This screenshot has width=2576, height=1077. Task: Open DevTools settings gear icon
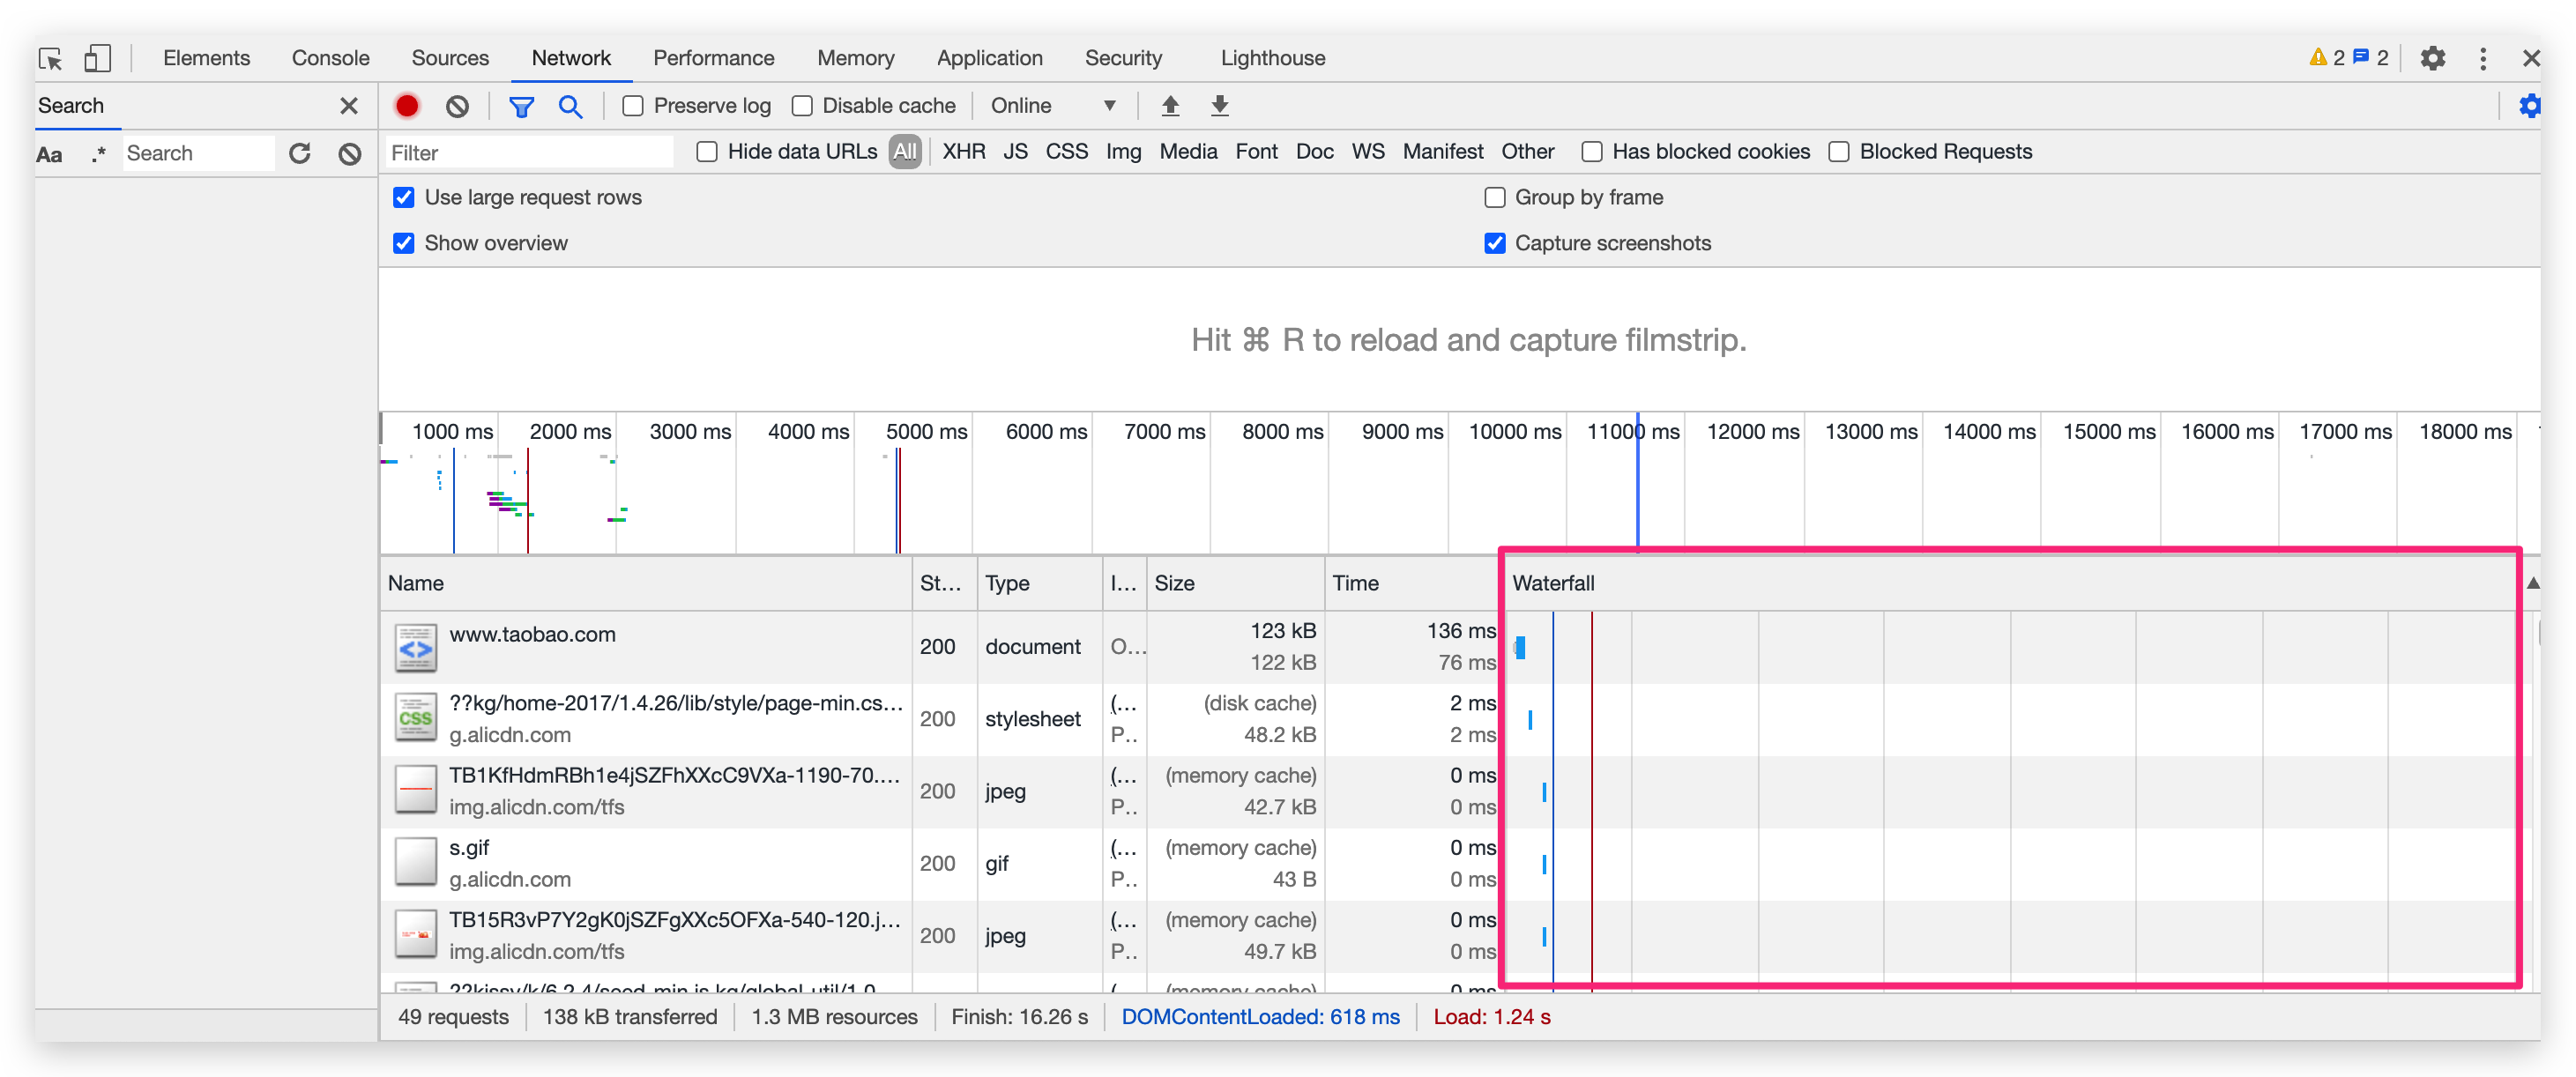(2432, 58)
